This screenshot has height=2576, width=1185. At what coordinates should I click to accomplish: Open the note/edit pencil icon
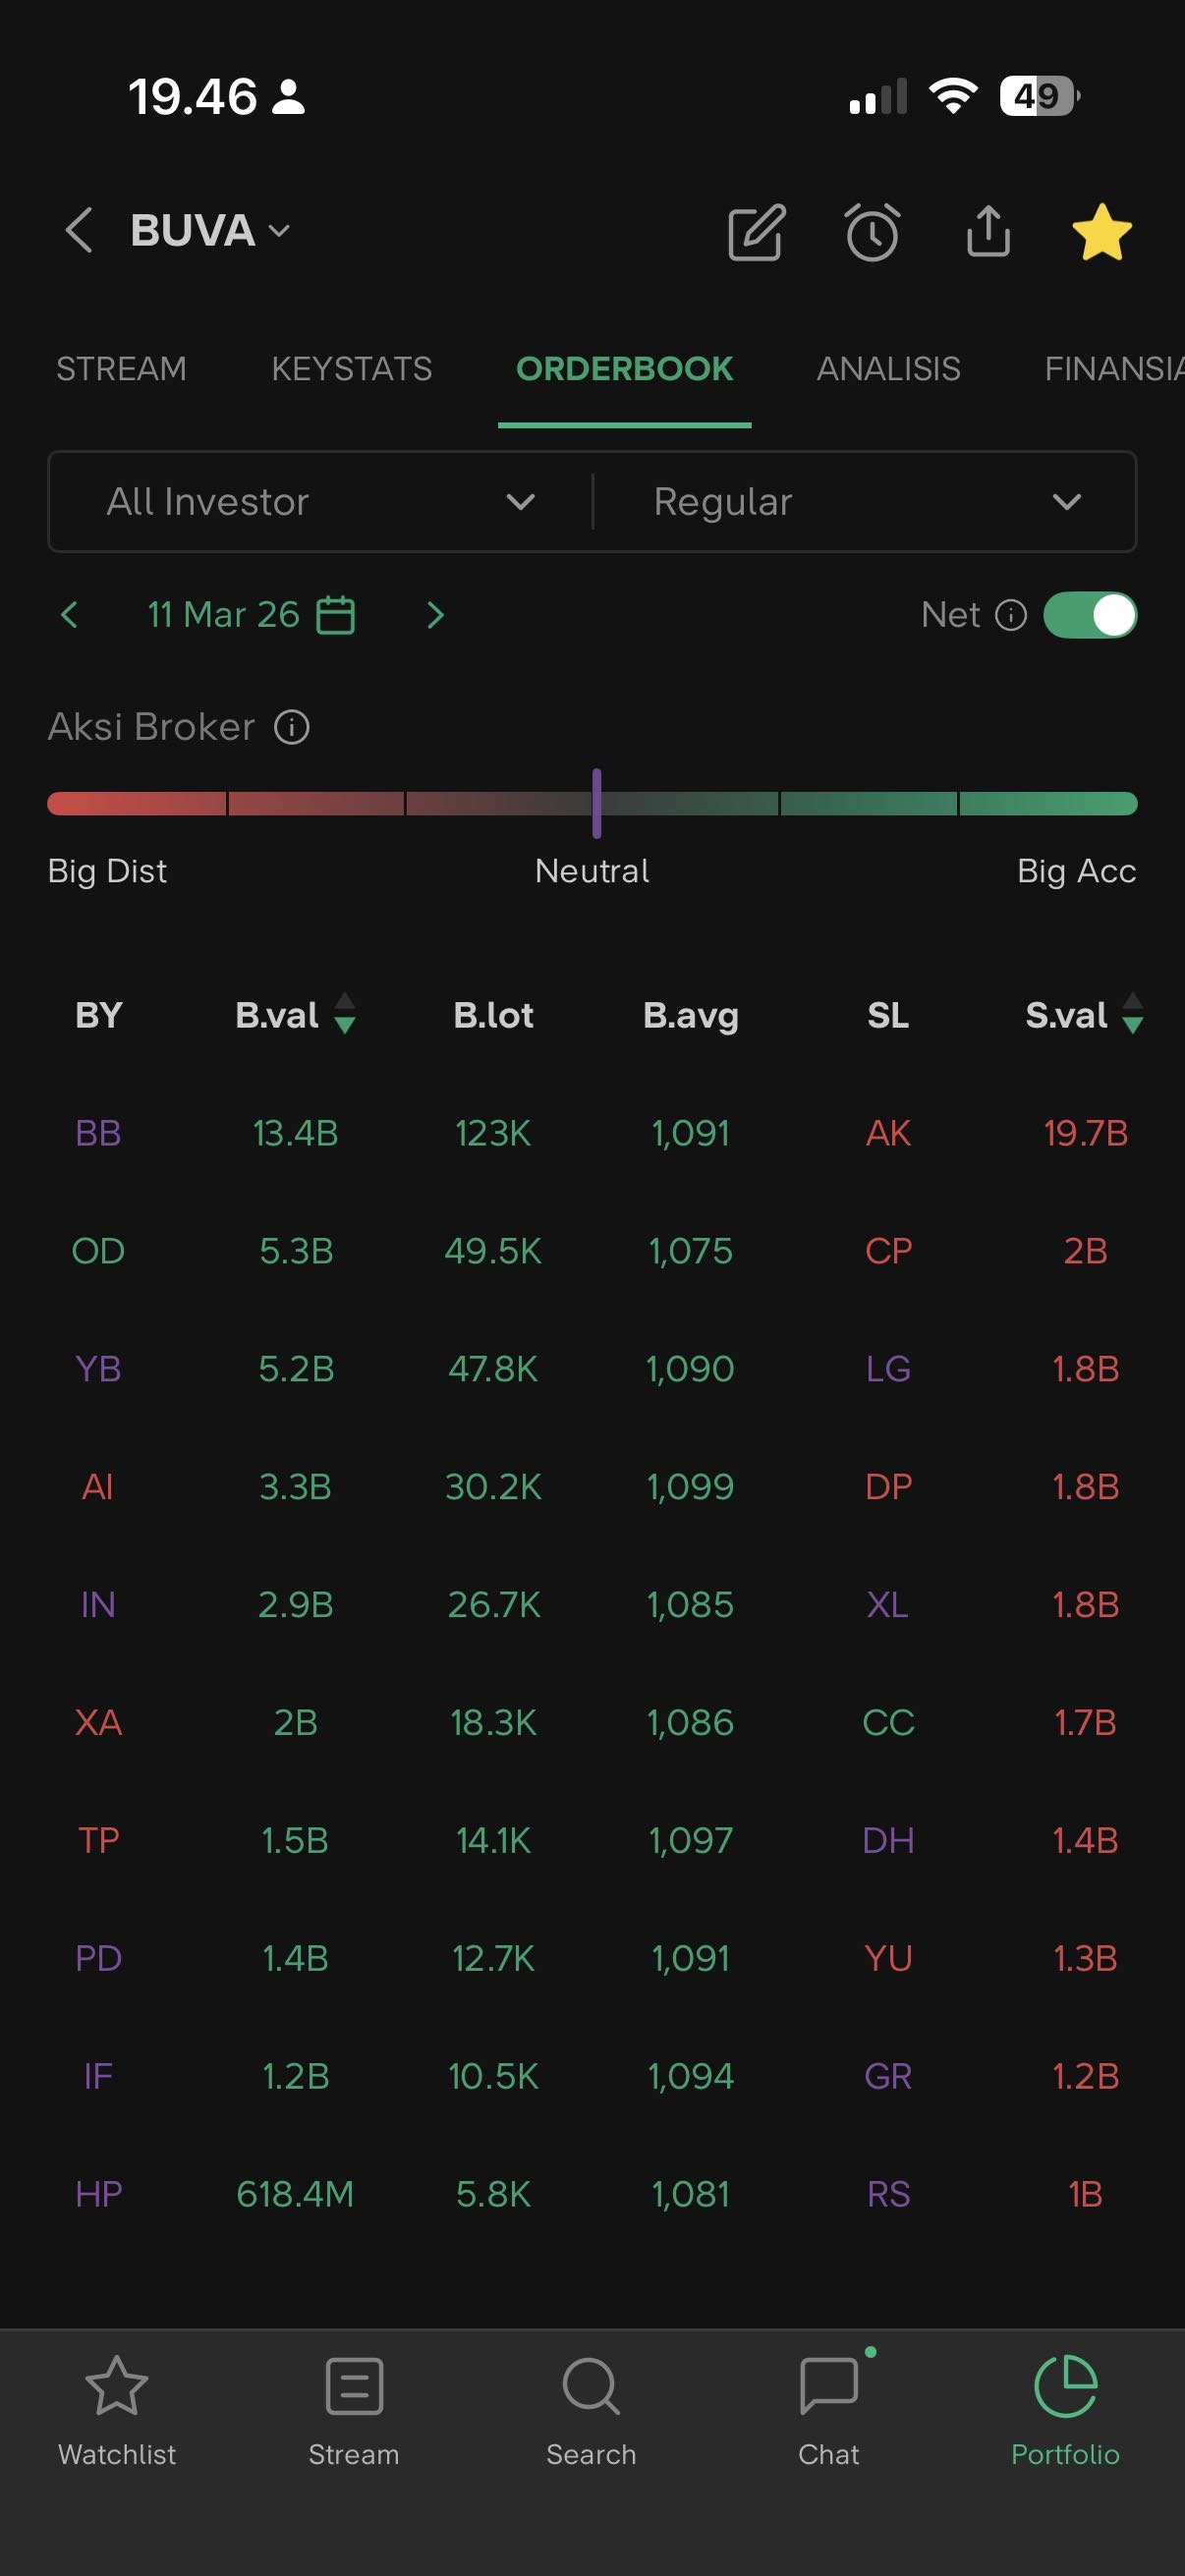click(x=756, y=232)
